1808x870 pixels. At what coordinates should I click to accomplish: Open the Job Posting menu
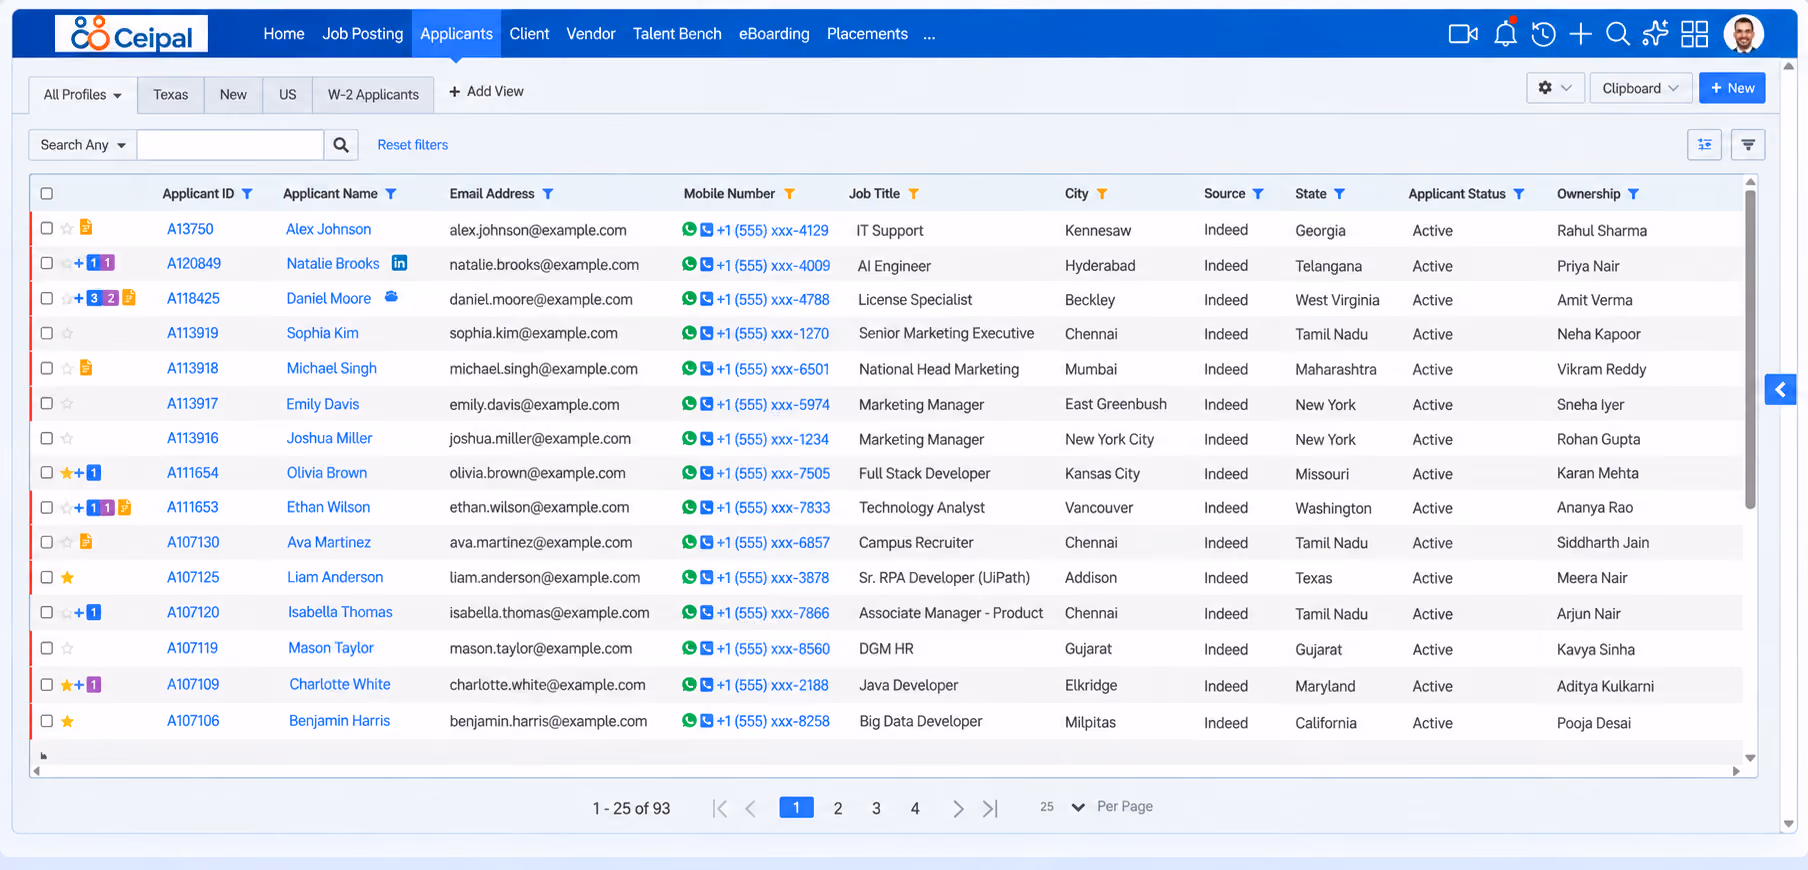[x=363, y=34]
